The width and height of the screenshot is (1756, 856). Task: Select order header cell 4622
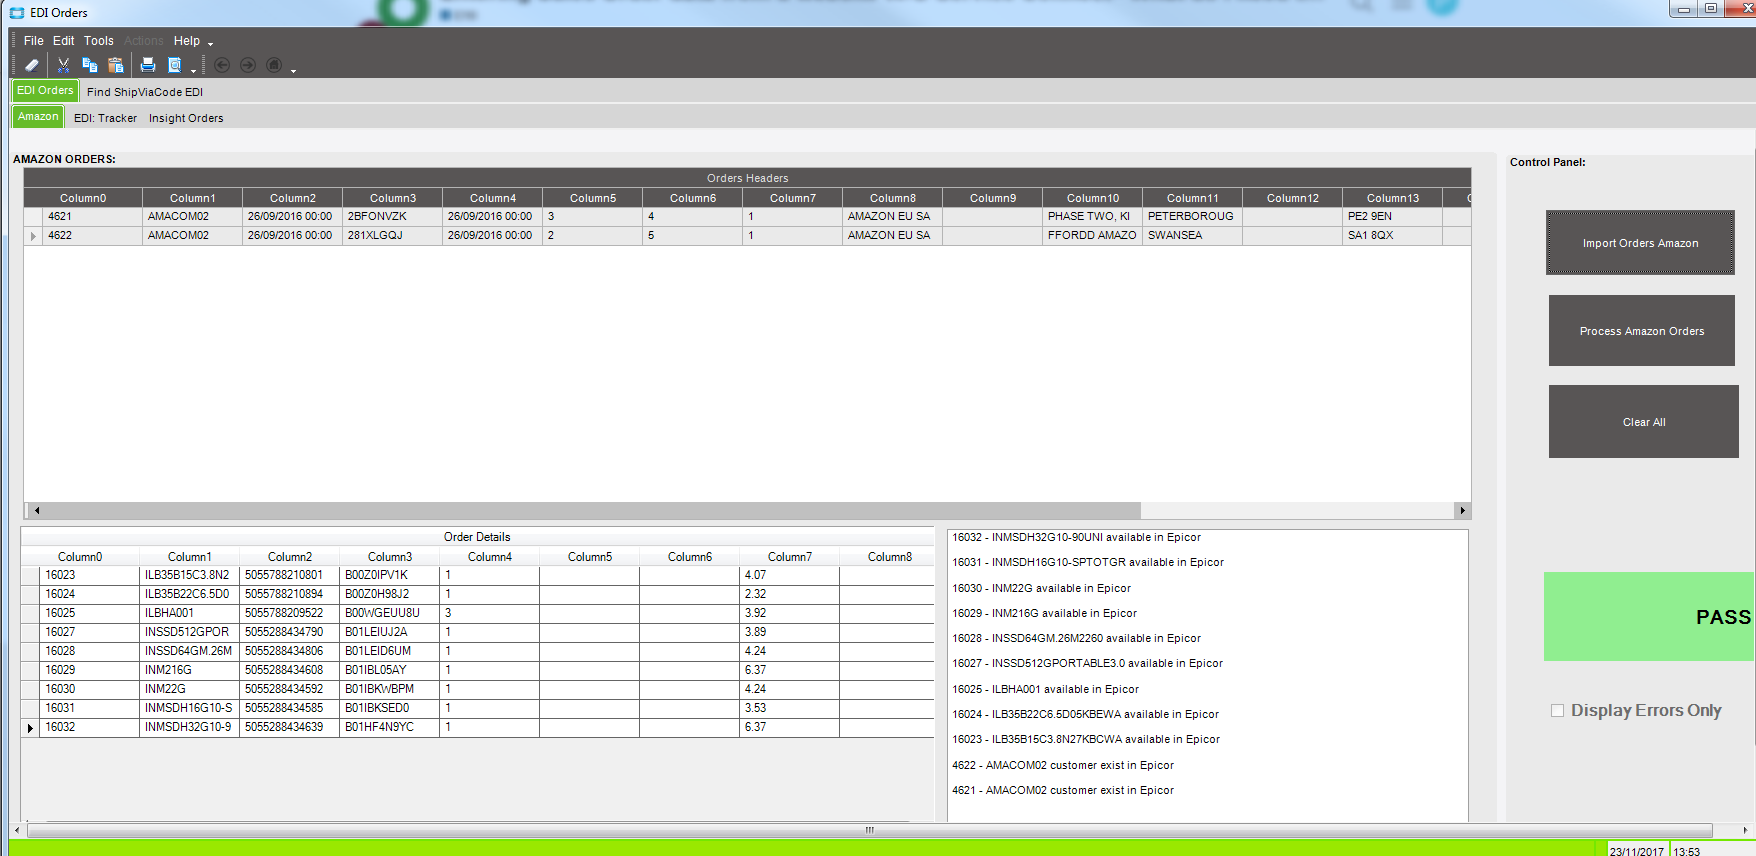pyautogui.click(x=93, y=236)
